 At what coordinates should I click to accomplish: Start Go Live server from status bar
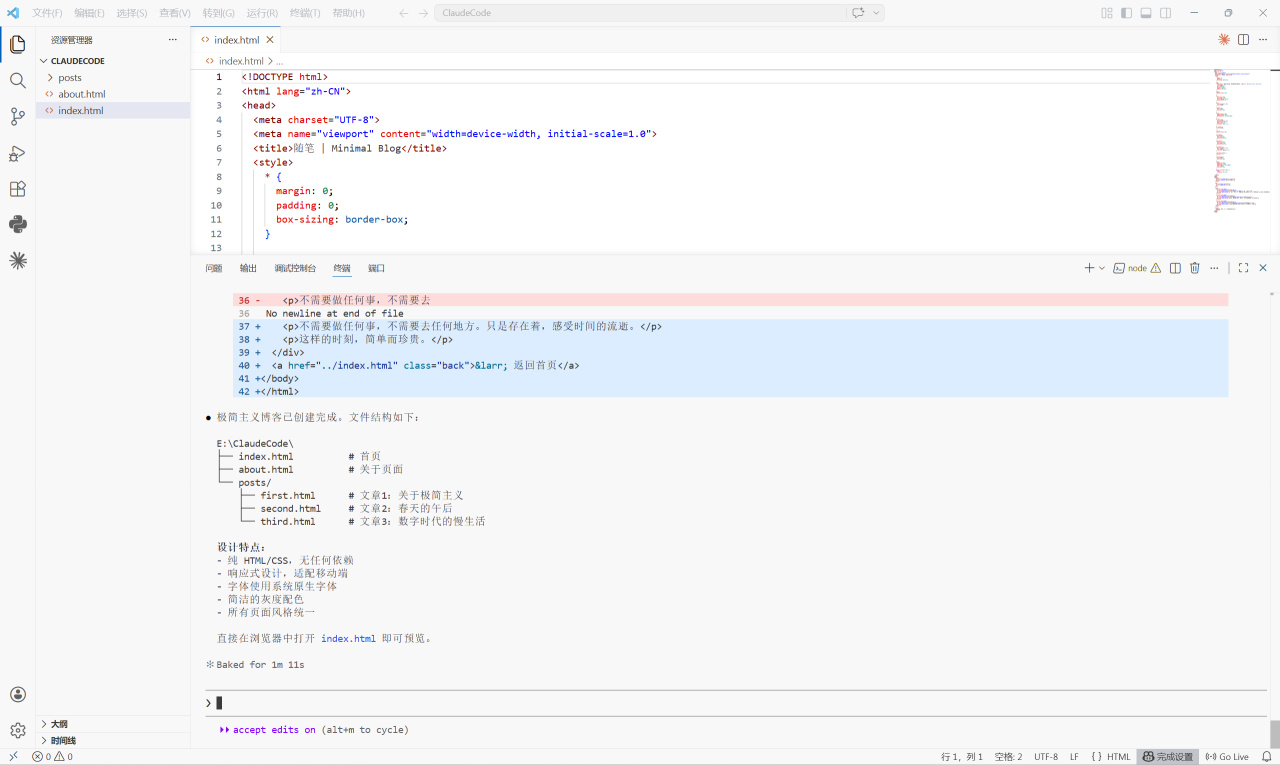(x=1227, y=757)
